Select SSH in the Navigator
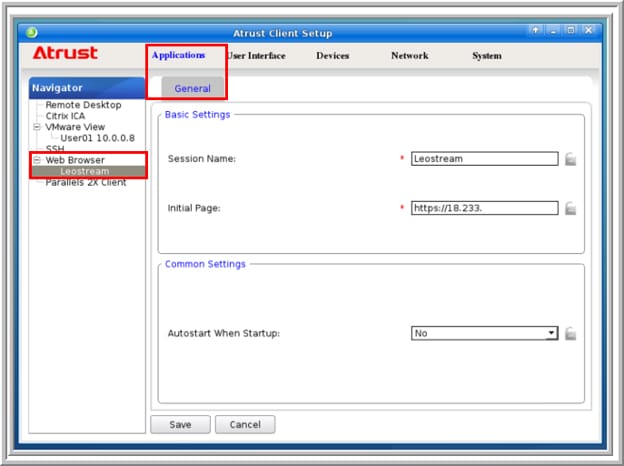This screenshot has width=624, height=466. [x=55, y=149]
